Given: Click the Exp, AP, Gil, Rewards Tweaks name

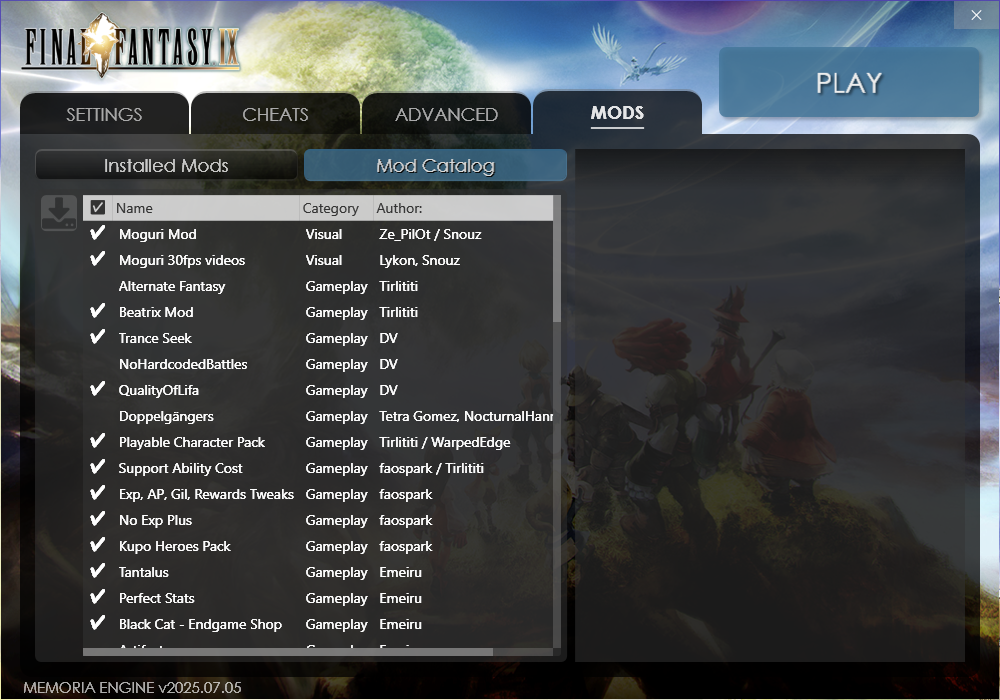Looking at the screenshot, I should pos(207,494).
